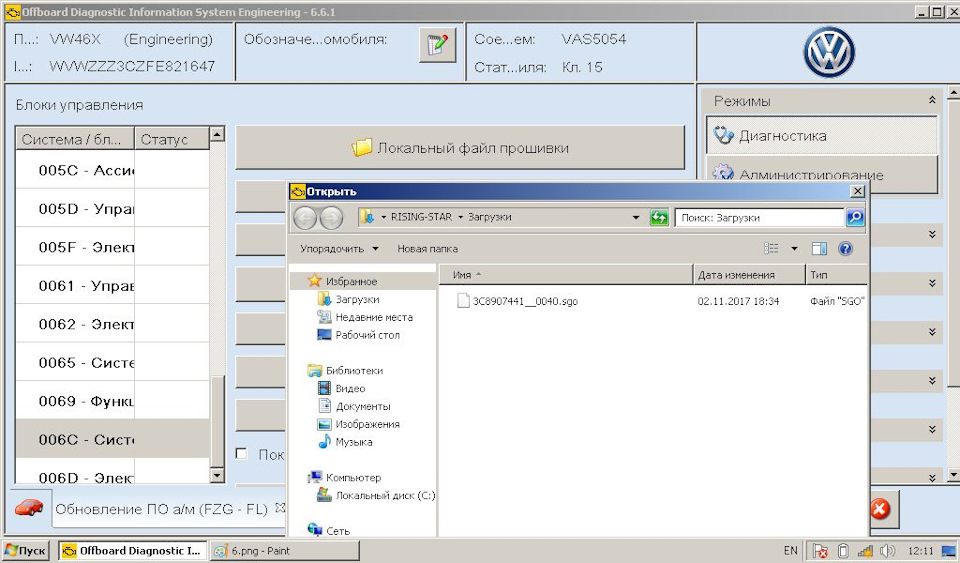Click red car icon on bottom tab

(x=29, y=507)
